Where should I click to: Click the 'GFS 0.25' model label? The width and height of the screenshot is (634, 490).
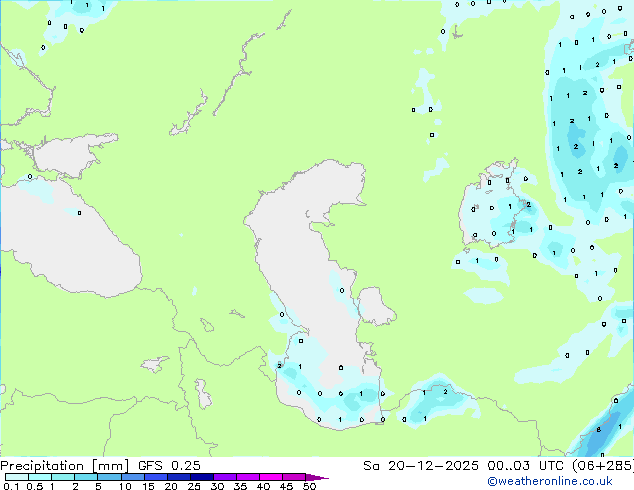point(169,466)
